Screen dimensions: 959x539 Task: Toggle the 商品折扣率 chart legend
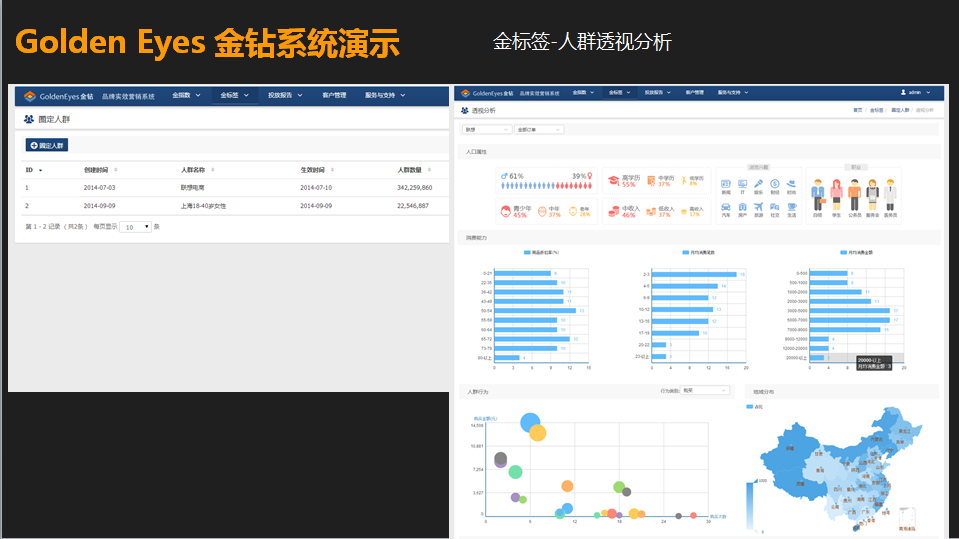click(x=541, y=252)
